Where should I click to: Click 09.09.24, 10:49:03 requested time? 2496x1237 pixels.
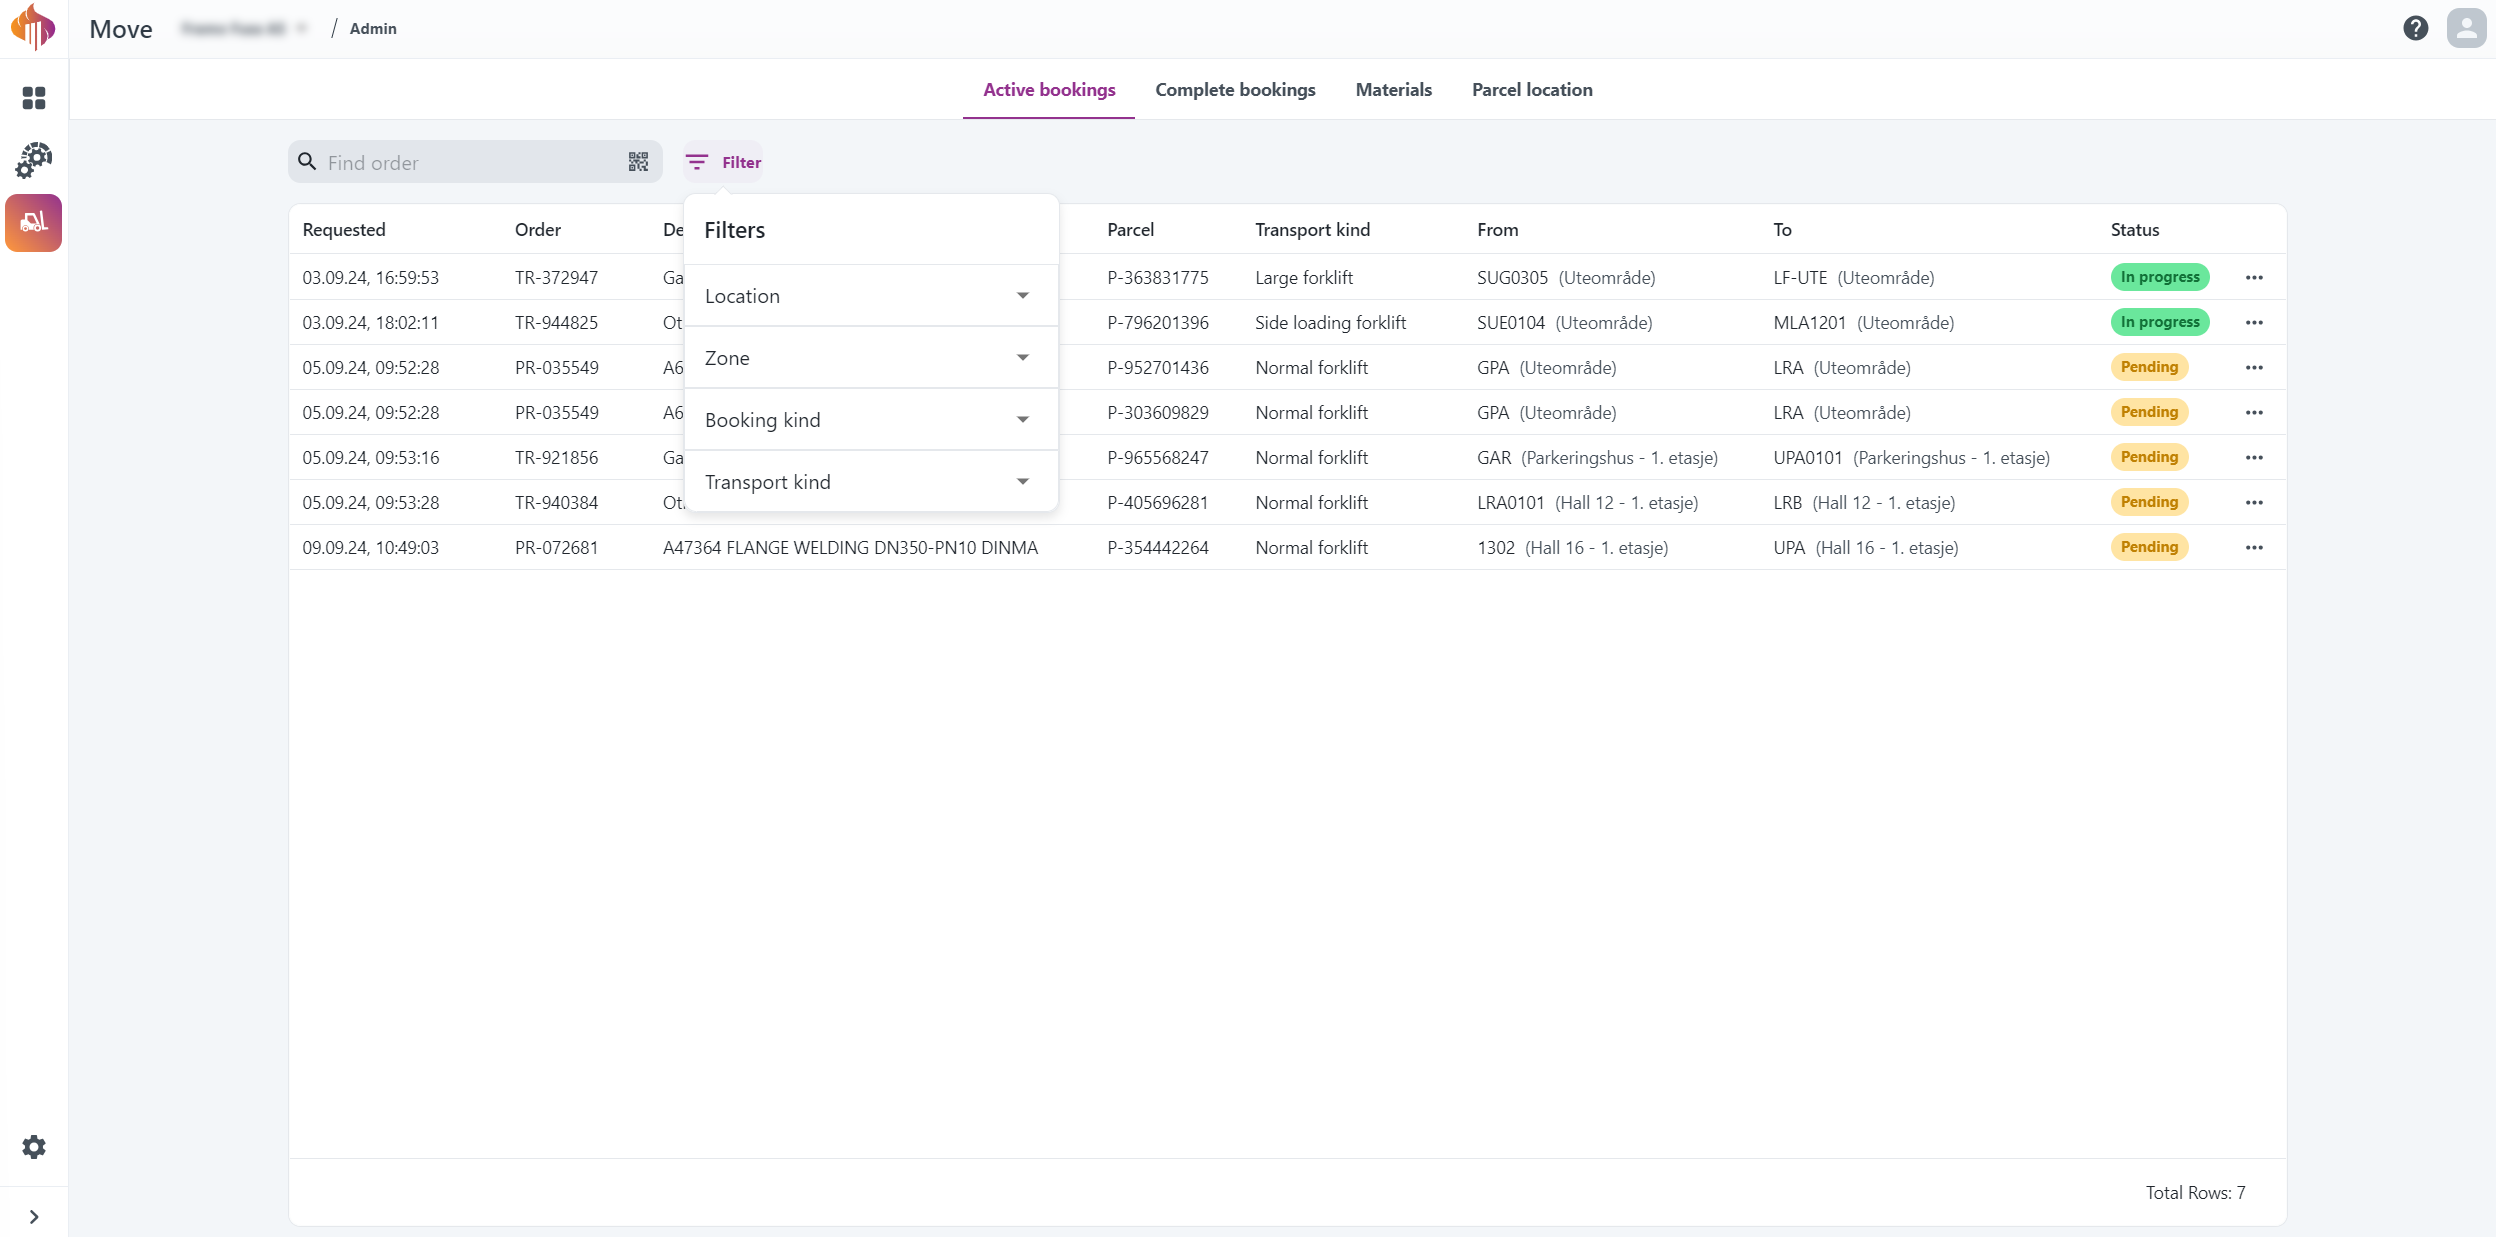pyautogui.click(x=370, y=548)
